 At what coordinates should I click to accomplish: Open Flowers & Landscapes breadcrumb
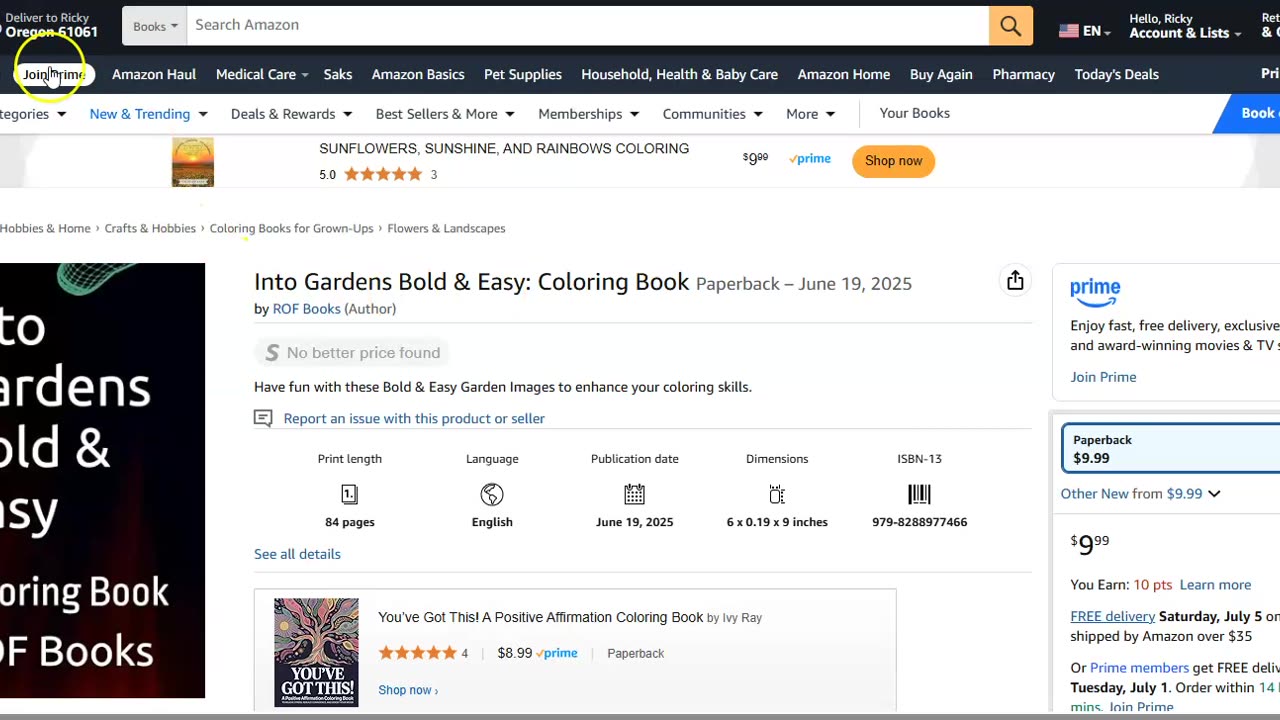(x=446, y=228)
